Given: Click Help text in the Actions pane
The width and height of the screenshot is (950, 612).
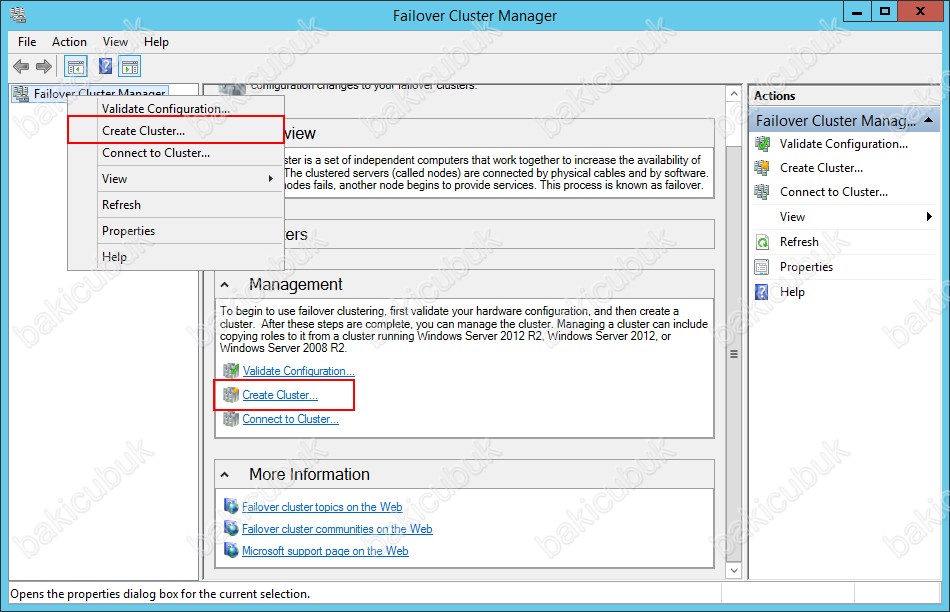Looking at the screenshot, I should (x=792, y=291).
